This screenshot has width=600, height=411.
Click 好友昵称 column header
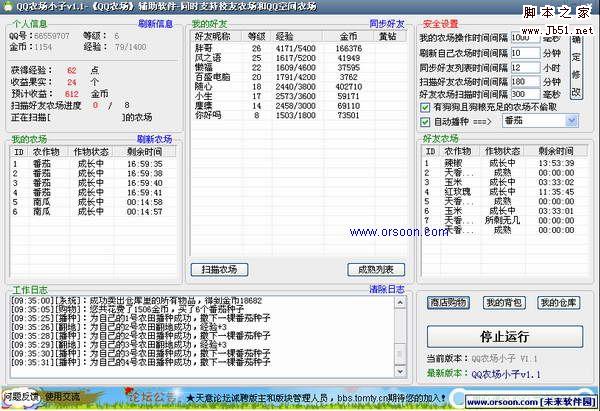216,36
